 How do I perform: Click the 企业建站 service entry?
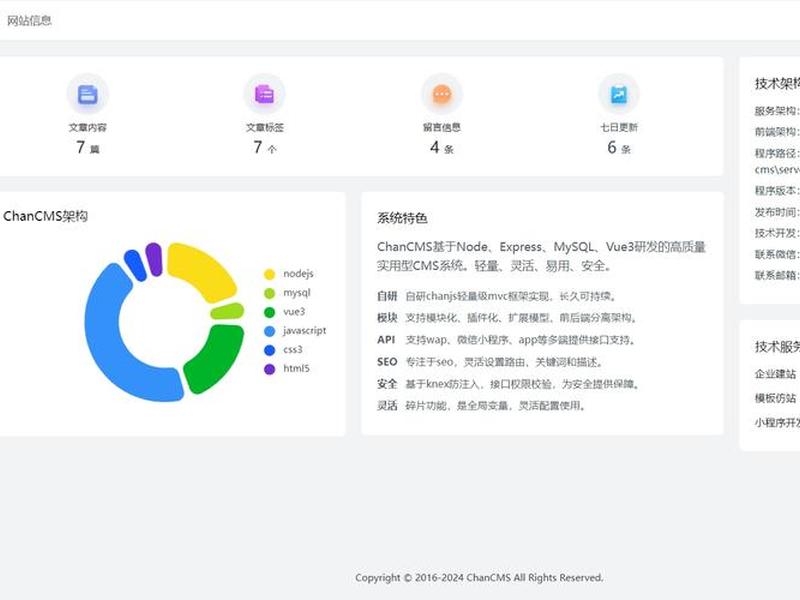[775, 374]
